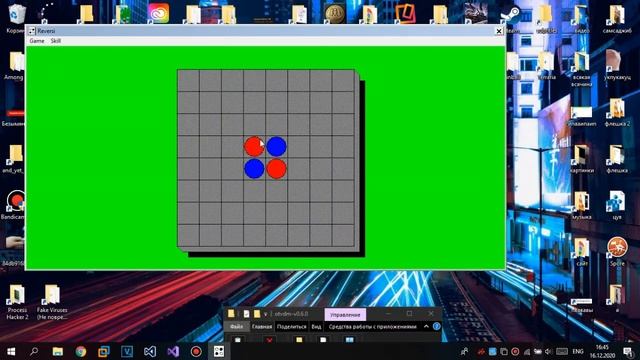The image size is (640, 360).
Task: Open the Explorer quick access toolbar dropdown
Action: point(266,314)
